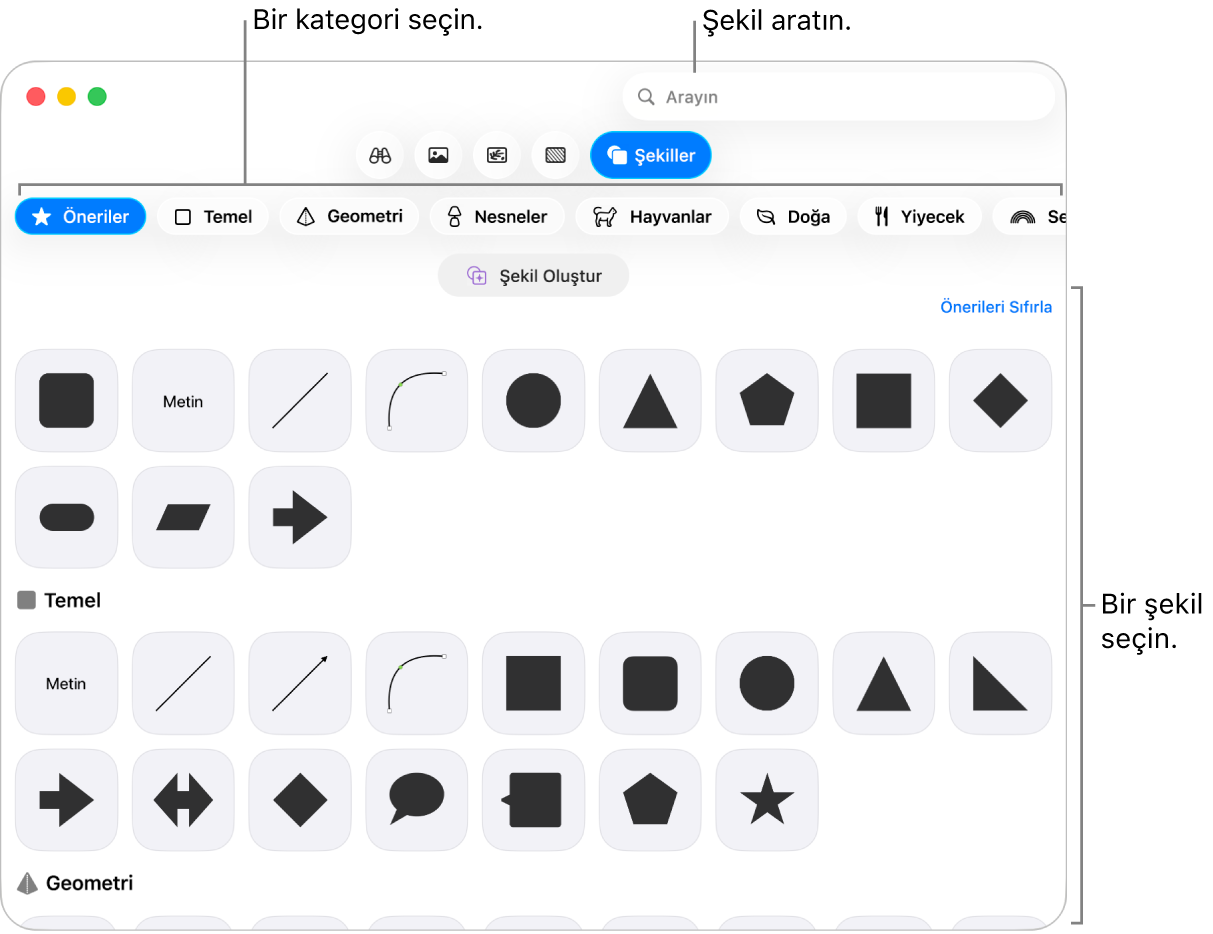Choose the Yiyecek category

coord(919,216)
